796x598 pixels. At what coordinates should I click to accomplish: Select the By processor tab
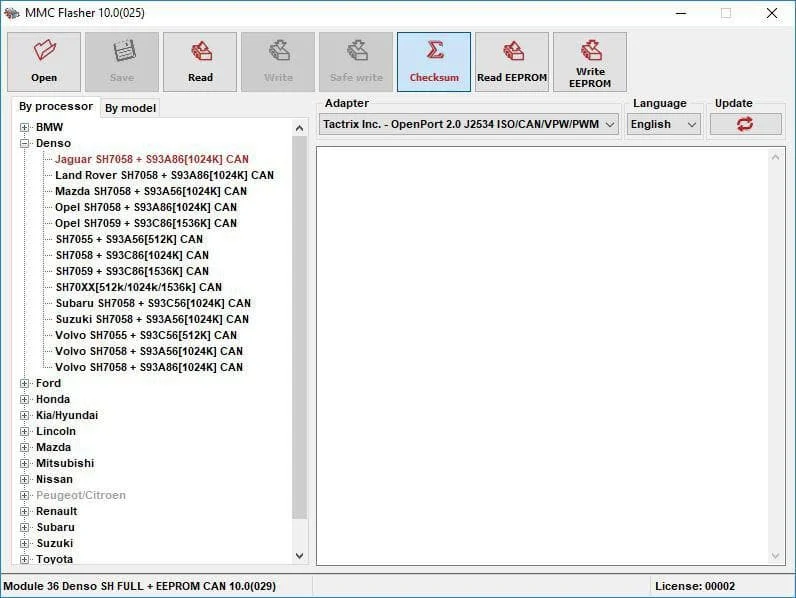click(56, 107)
